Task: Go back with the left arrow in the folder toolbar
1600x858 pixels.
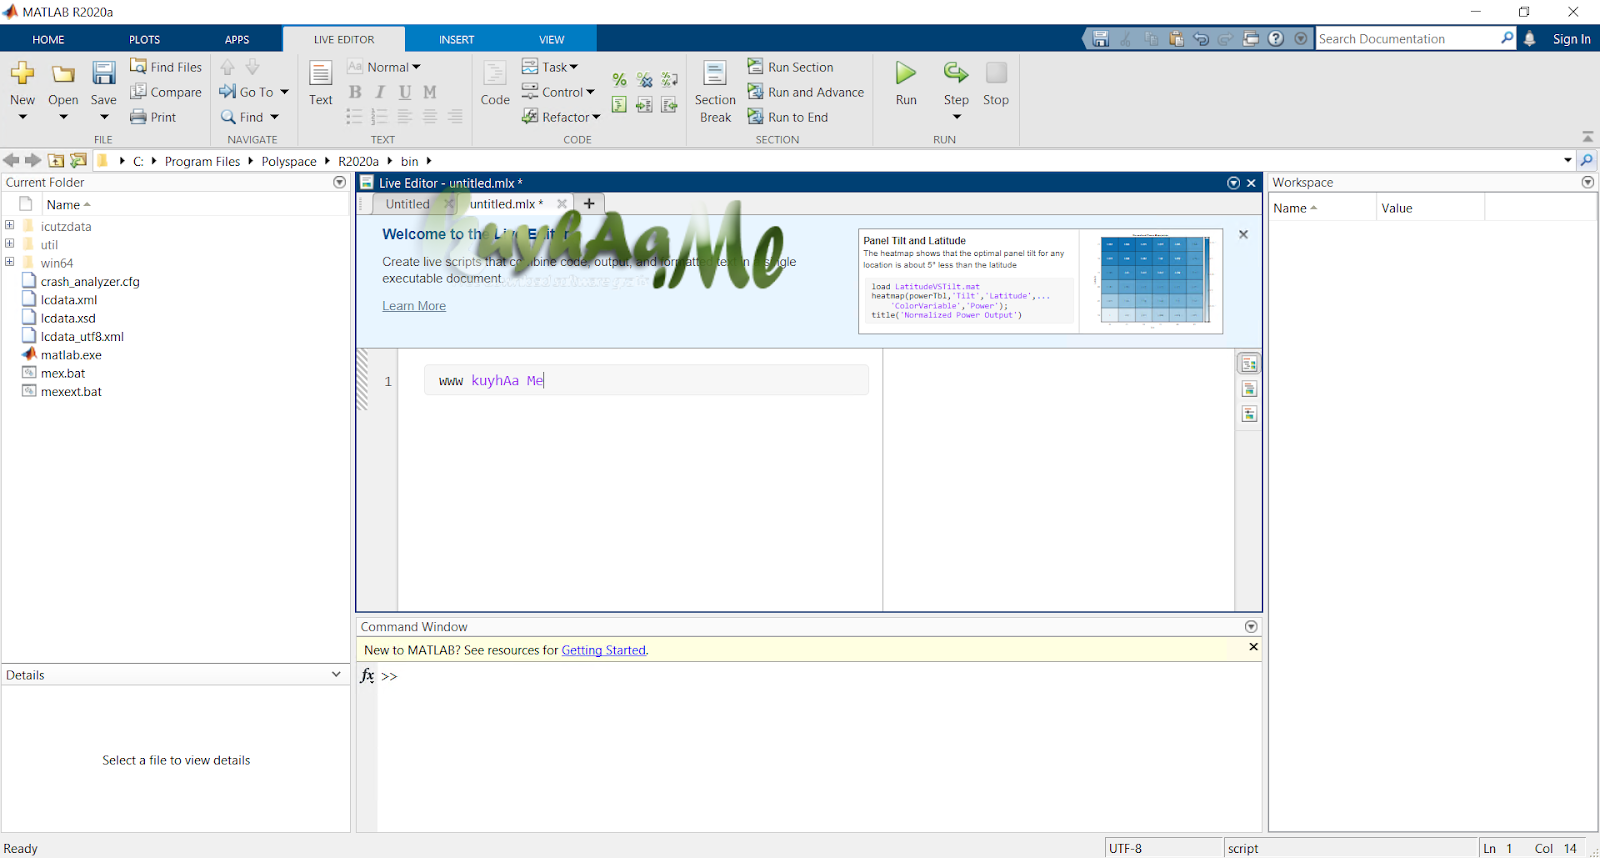Action: pyautogui.click(x=11, y=161)
